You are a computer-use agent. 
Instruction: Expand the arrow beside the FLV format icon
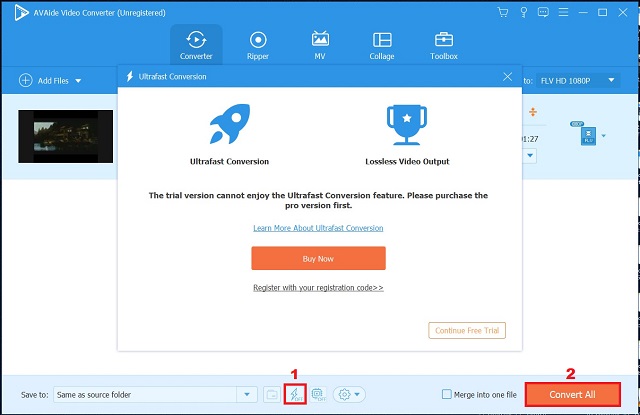point(603,136)
